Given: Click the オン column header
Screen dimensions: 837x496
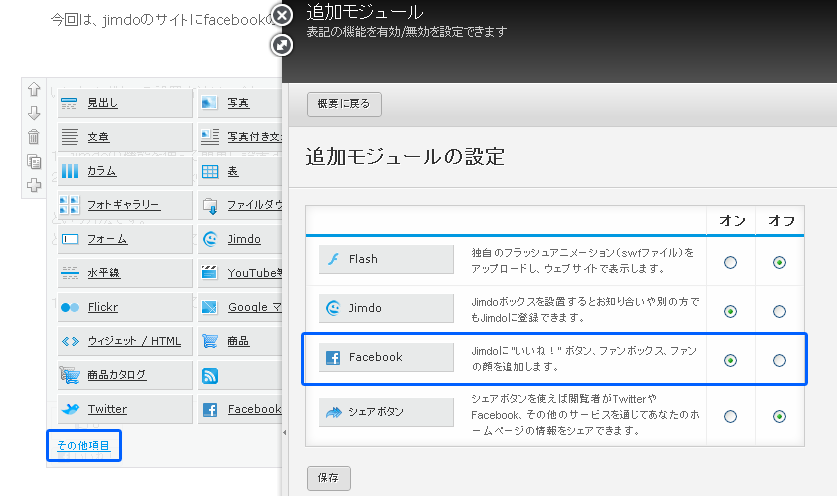Looking at the screenshot, I should click(x=732, y=221).
